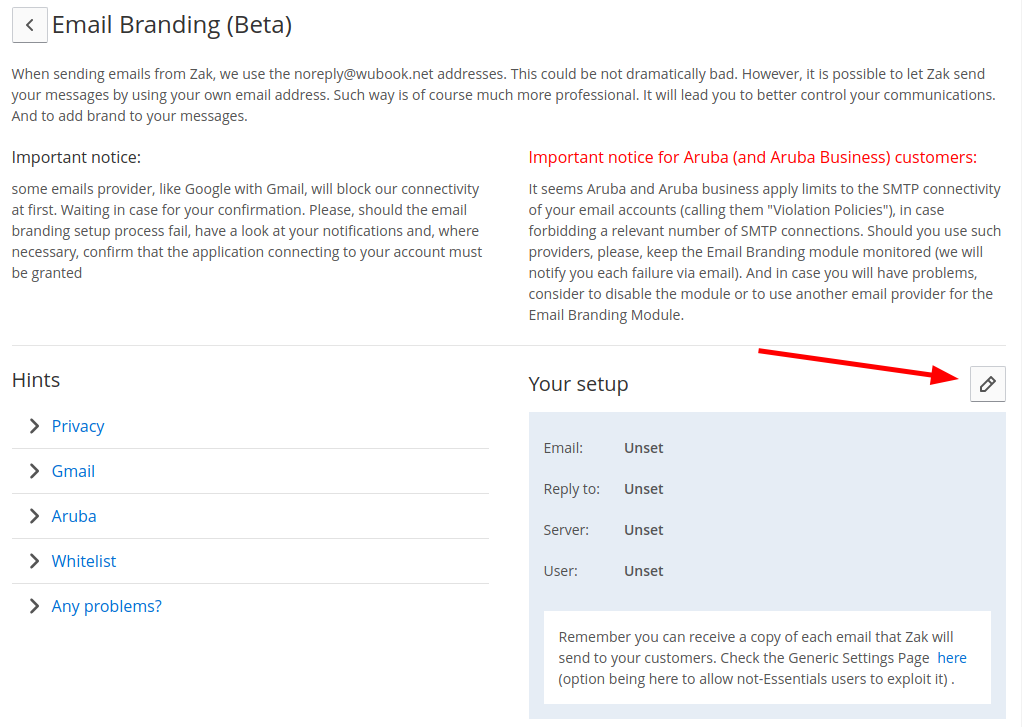Open the Whitelist hint link

coord(84,561)
